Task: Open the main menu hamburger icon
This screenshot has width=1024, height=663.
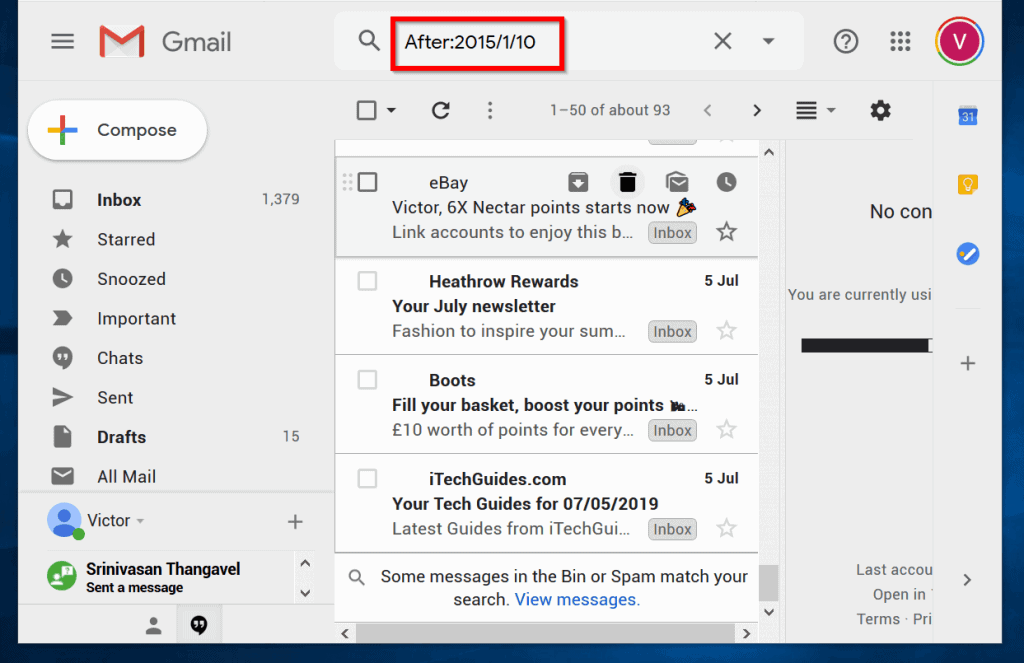Action: coord(63,42)
